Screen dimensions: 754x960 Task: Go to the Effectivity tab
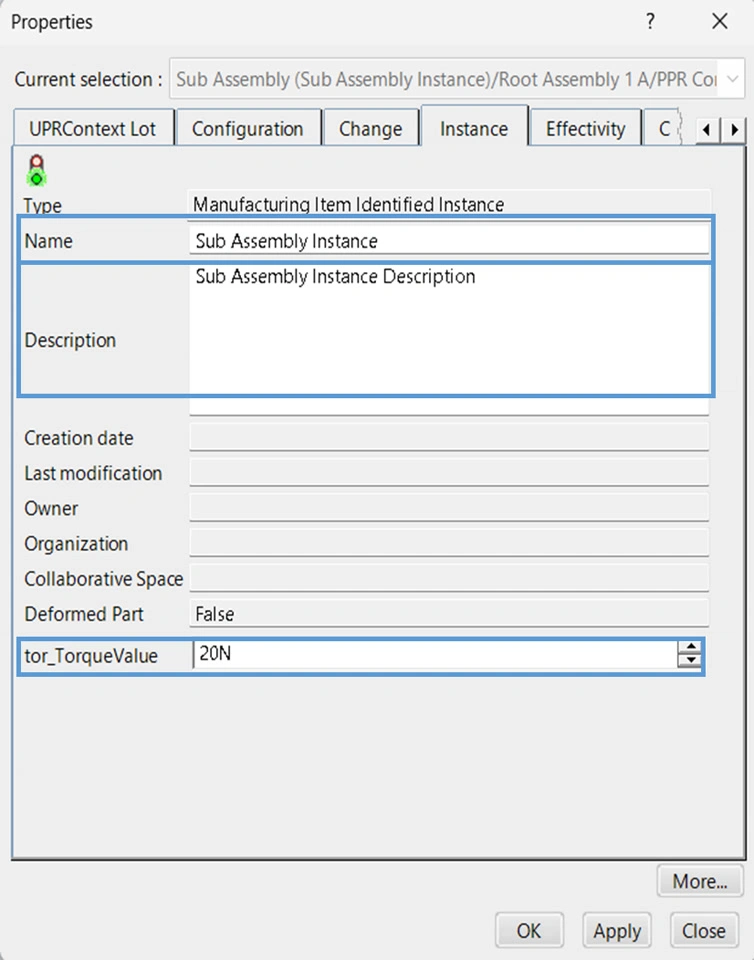coord(585,129)
